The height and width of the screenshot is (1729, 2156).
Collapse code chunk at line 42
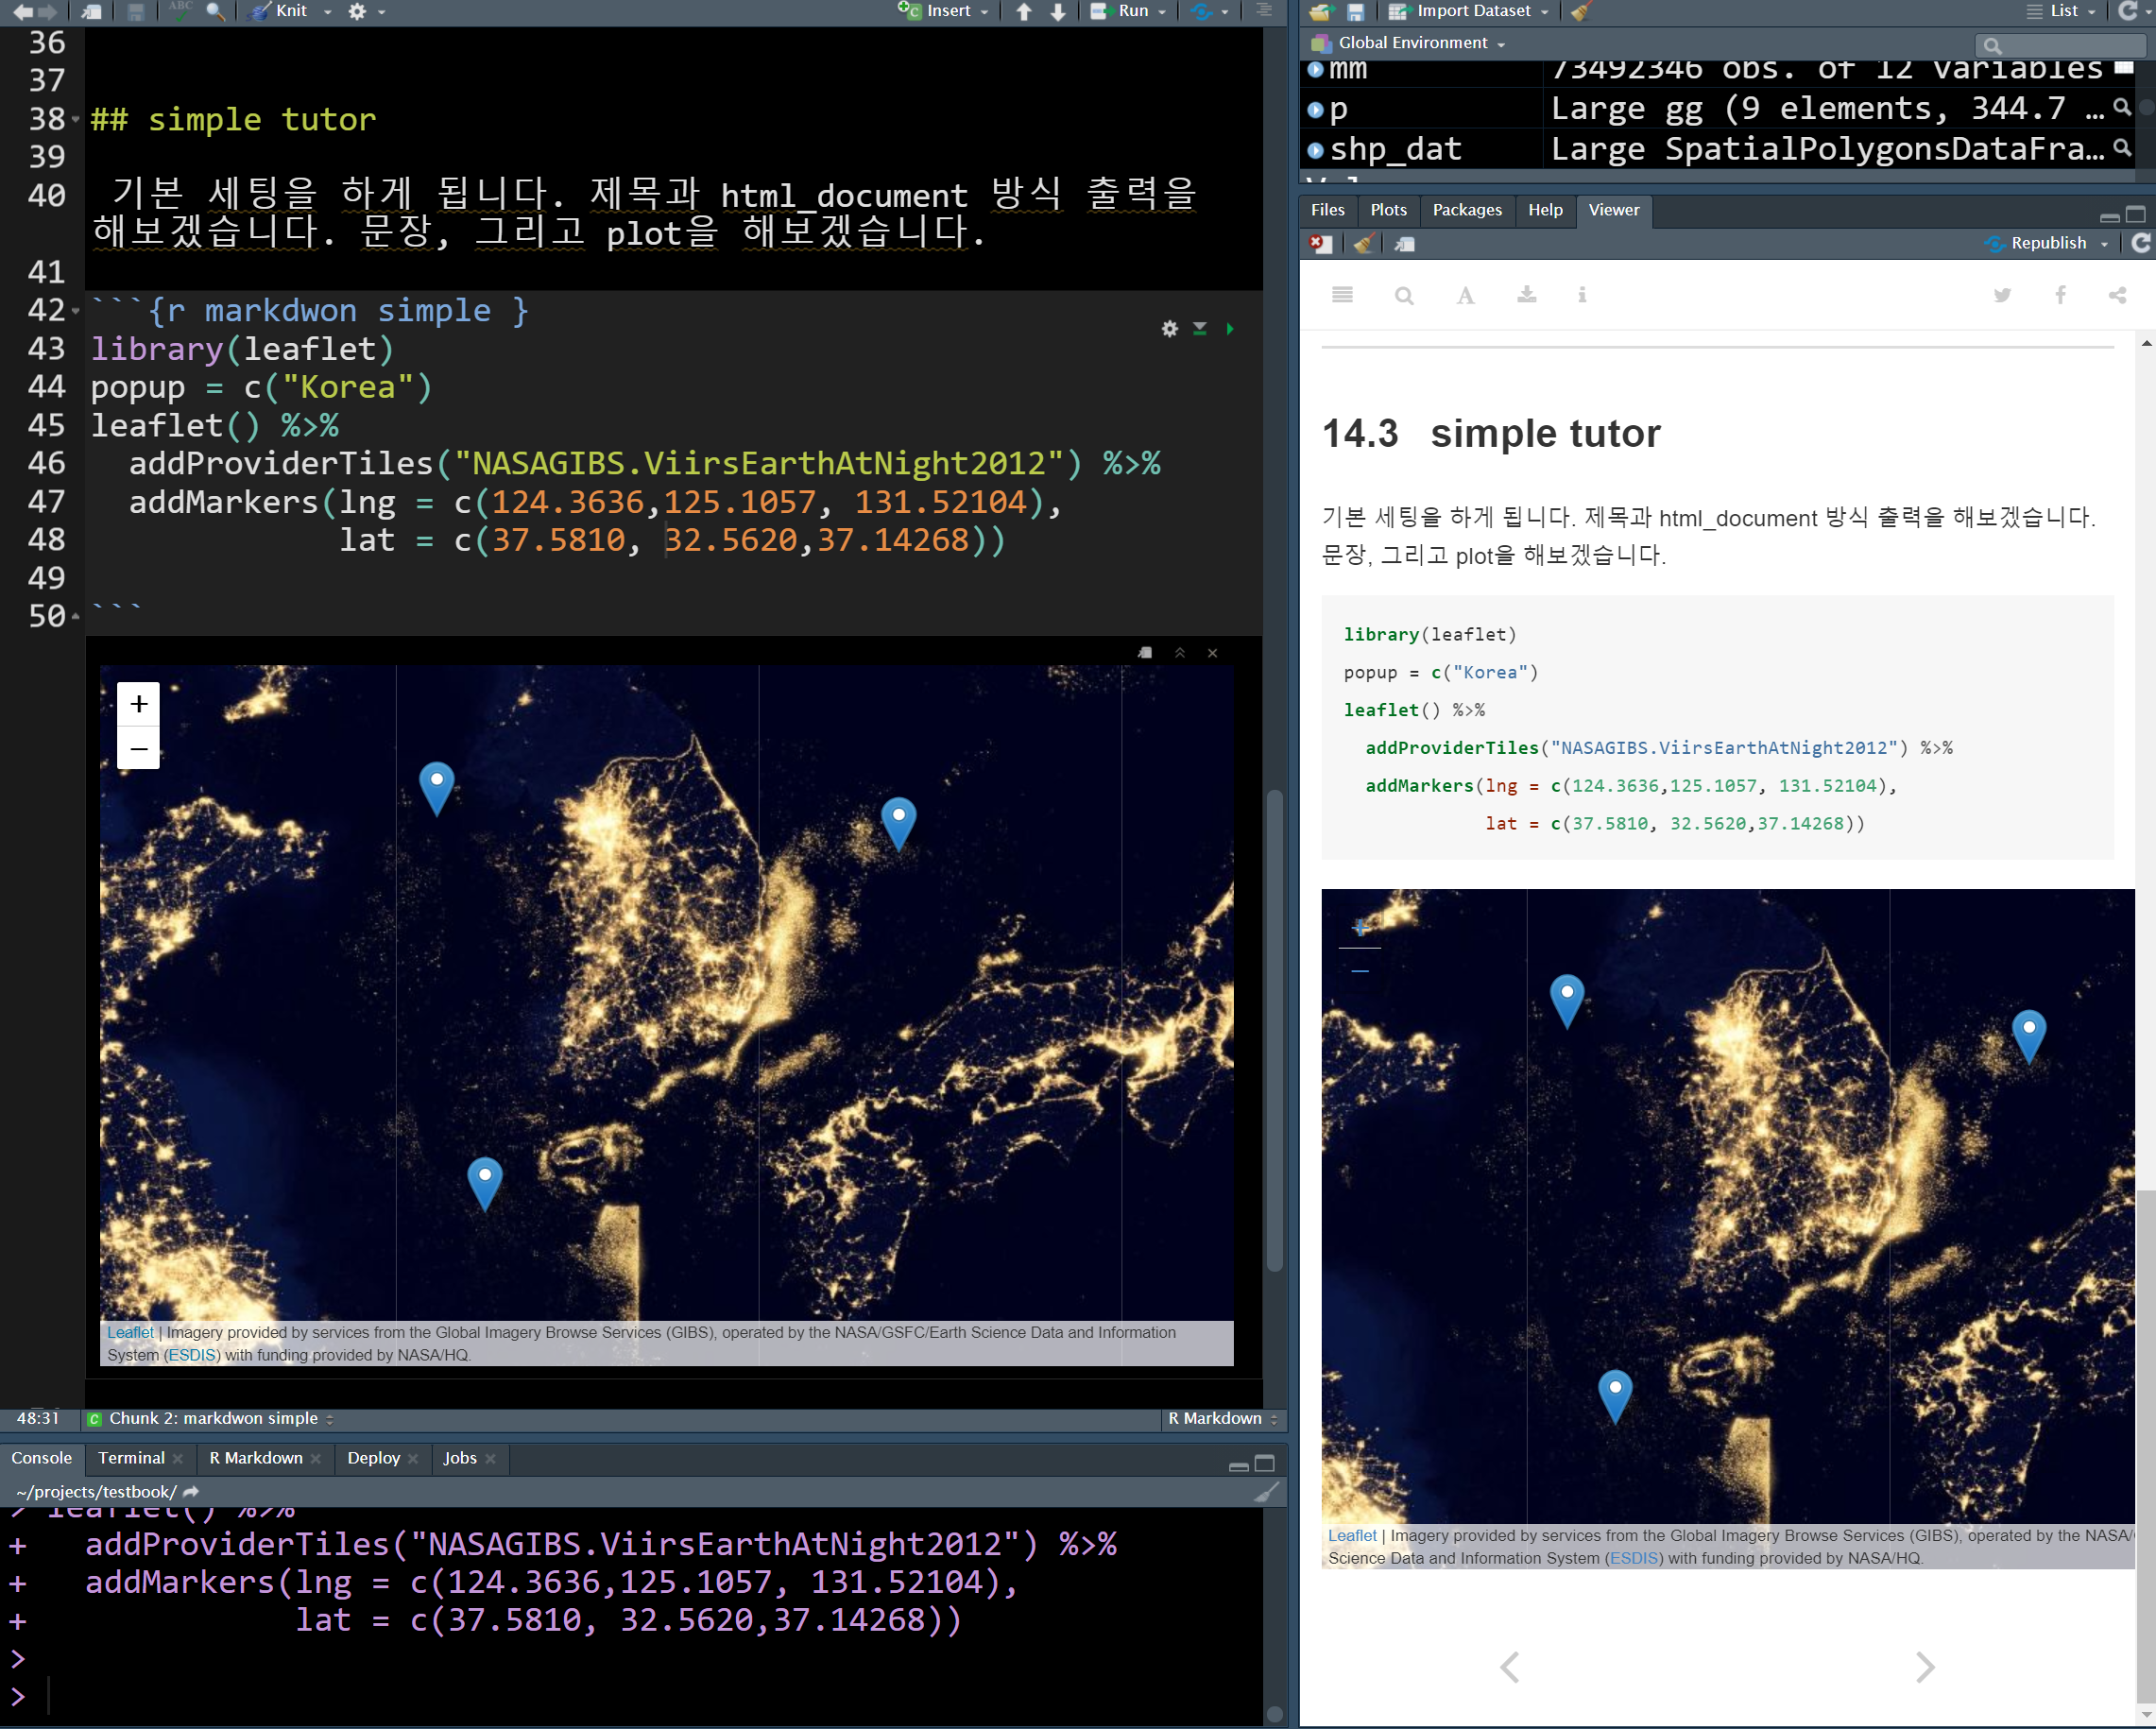[76, 311]
